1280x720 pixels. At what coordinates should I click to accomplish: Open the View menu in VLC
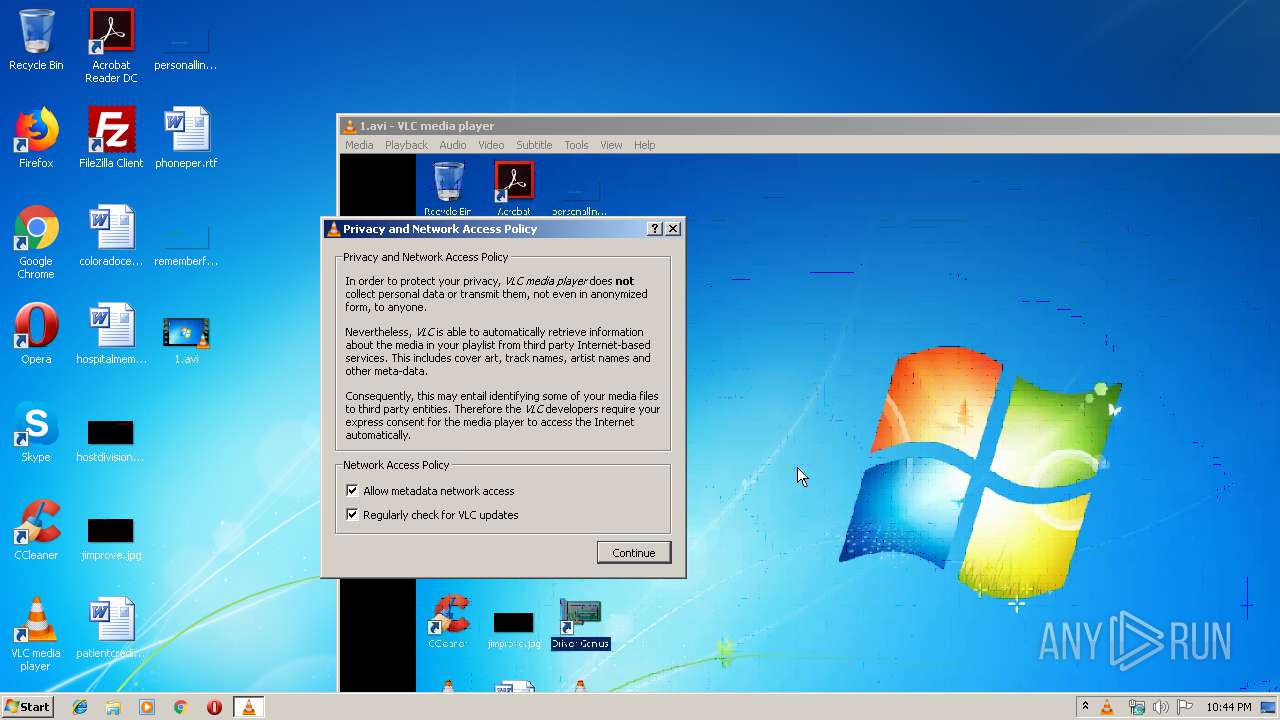pyautogui.click(x=611, y=145)
